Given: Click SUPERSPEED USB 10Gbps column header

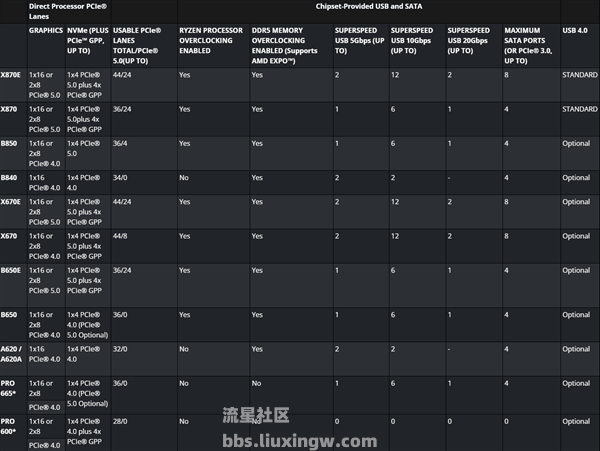Looking at the screenshot, I should (x=412, y=41).
